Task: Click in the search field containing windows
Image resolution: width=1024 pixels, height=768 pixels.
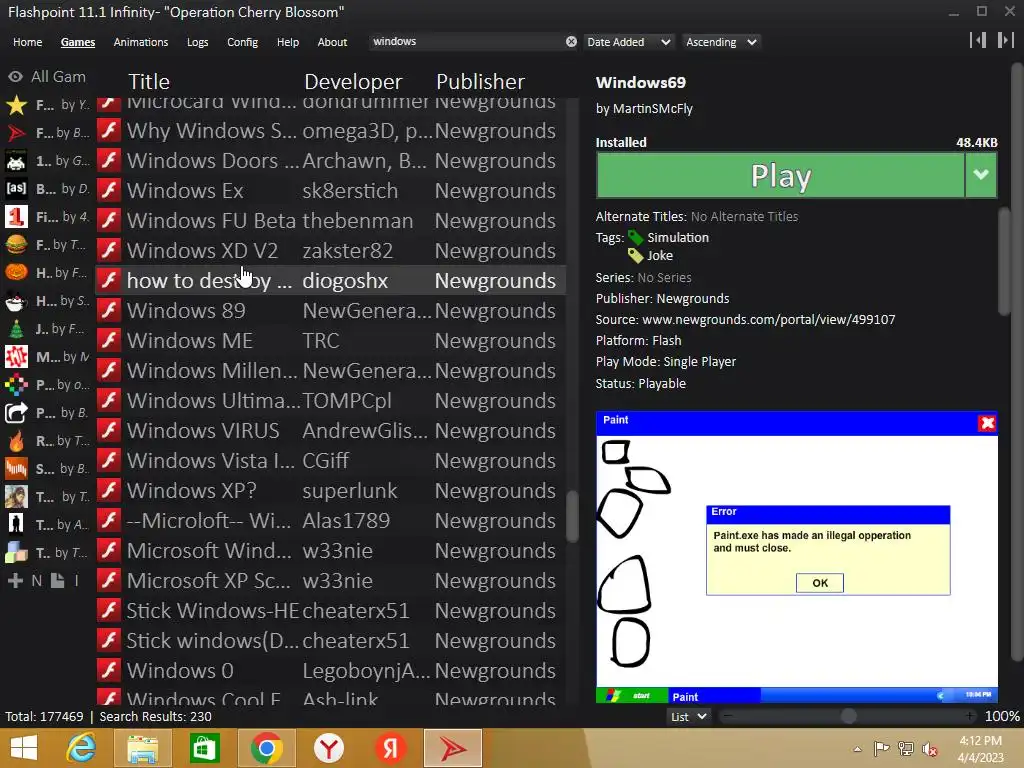Action: (x=466, y=42)
